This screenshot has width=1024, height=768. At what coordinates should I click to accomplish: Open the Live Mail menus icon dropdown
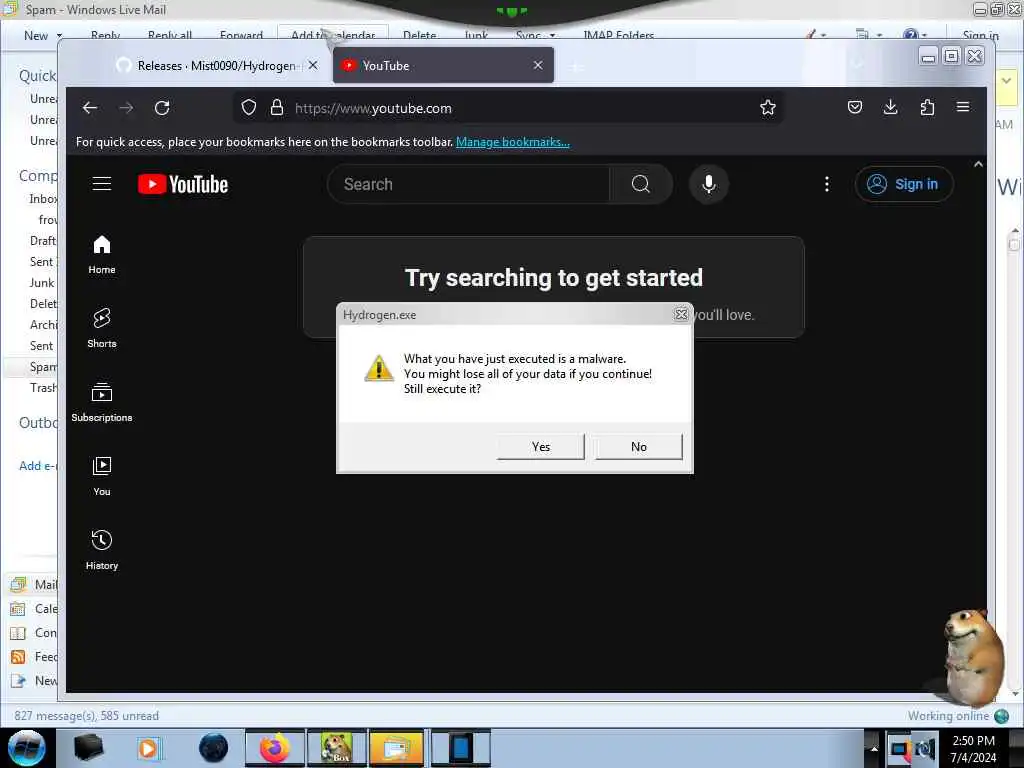point(869,34)
